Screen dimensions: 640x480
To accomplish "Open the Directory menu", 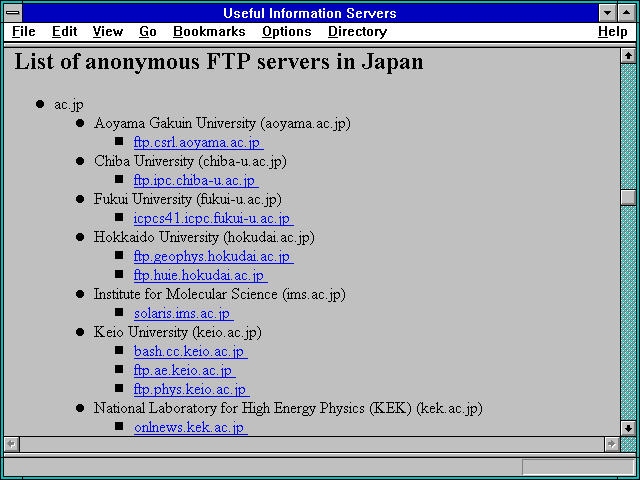I will tap(357, 32).
